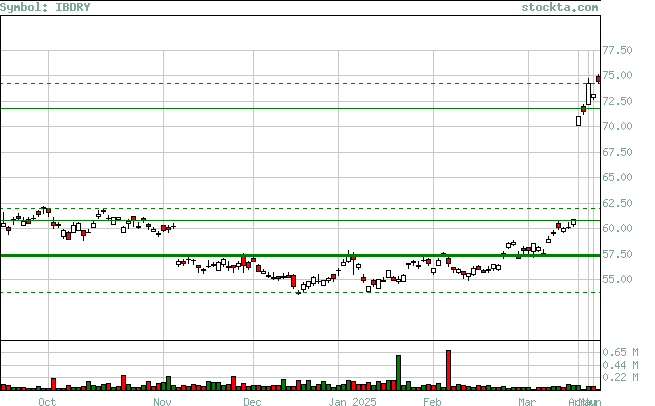Image resolution: width=655 pixels, height=406 pixels.
Task: Select the 77.50 price axis label
Action: click(x=617, y=50)
